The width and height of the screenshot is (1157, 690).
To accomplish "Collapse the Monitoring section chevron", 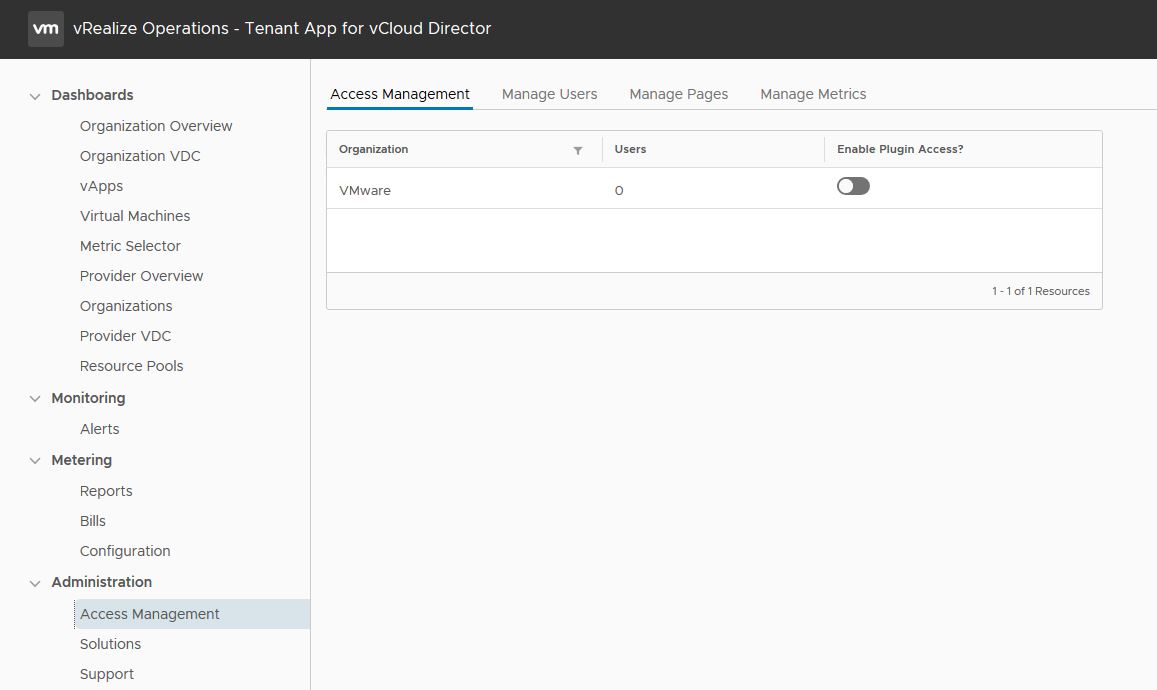I will pyautogui.click(x=35, y=398).
